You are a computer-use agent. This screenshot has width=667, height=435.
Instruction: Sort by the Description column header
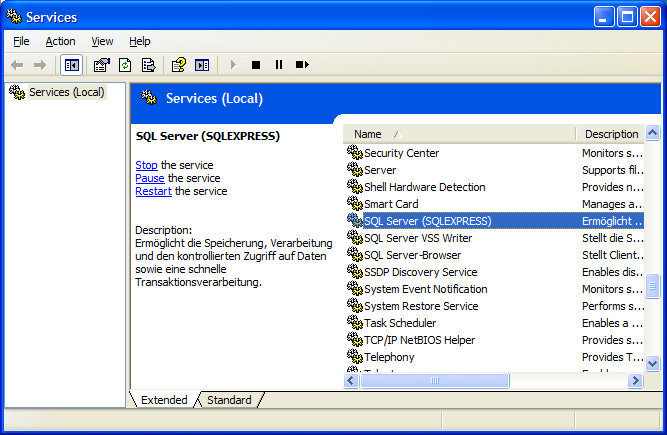[610, 134]
